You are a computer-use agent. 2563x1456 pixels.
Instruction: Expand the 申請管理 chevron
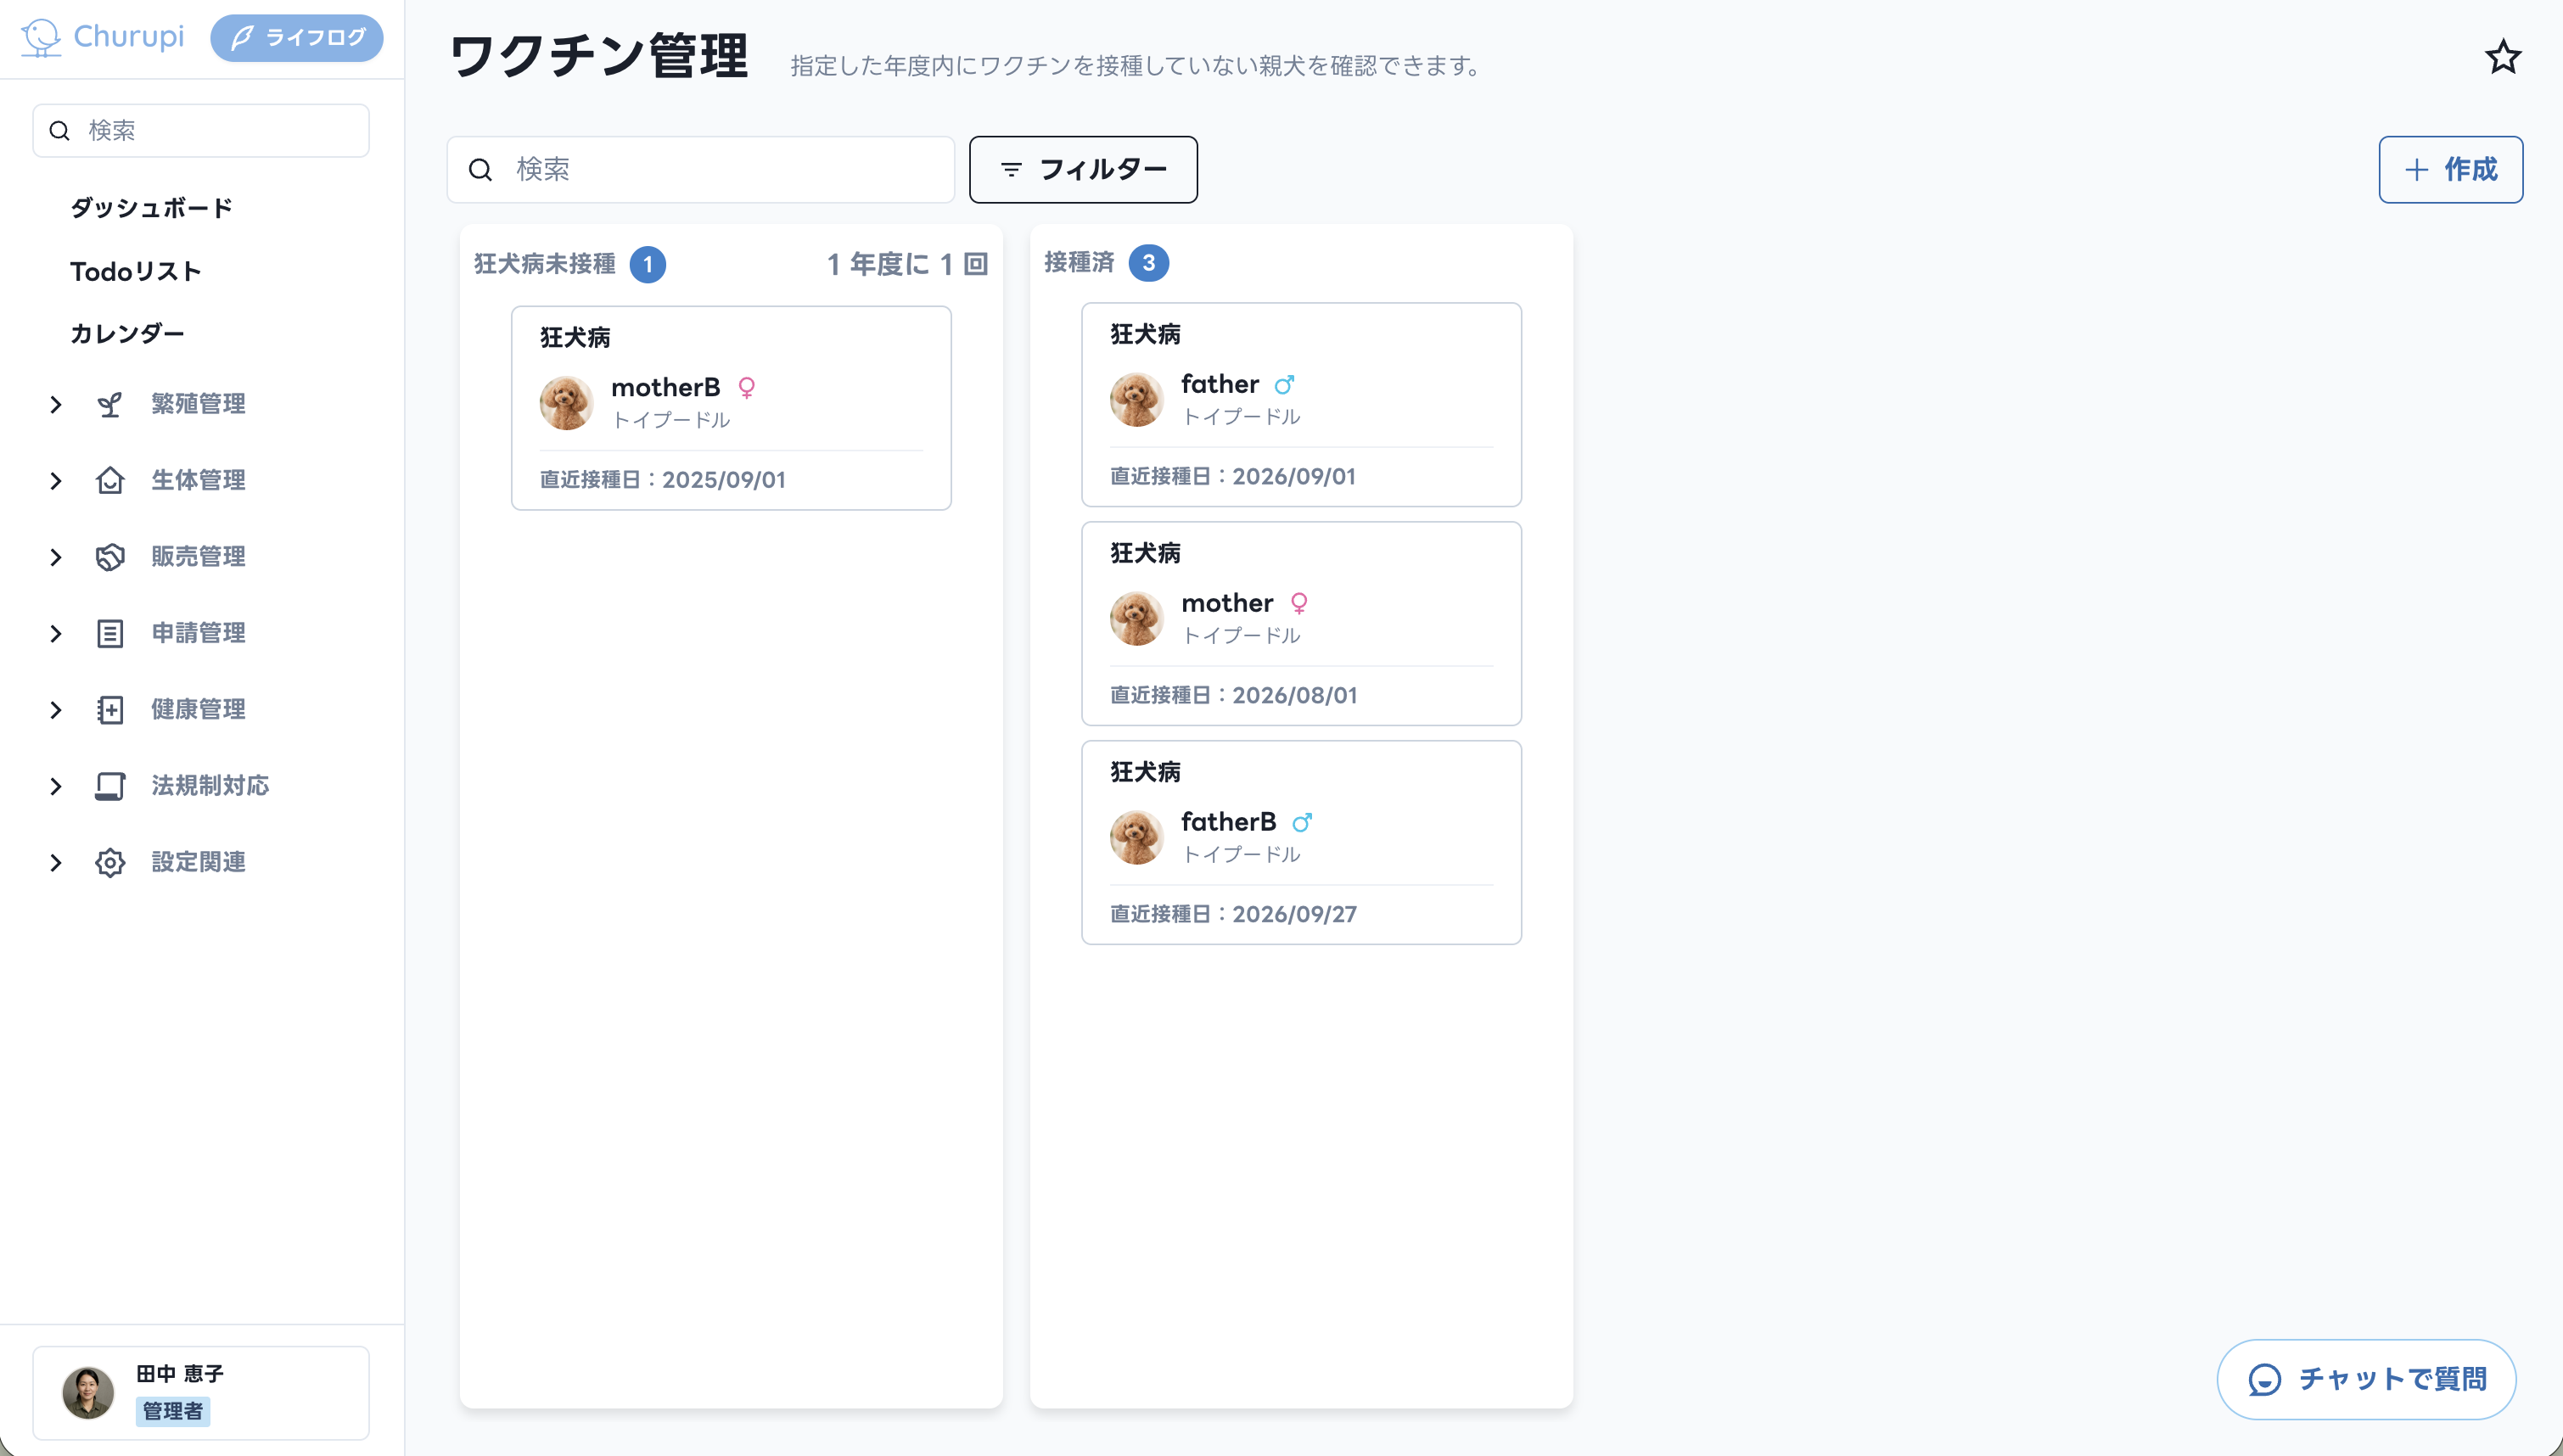(x=56, y=633)
